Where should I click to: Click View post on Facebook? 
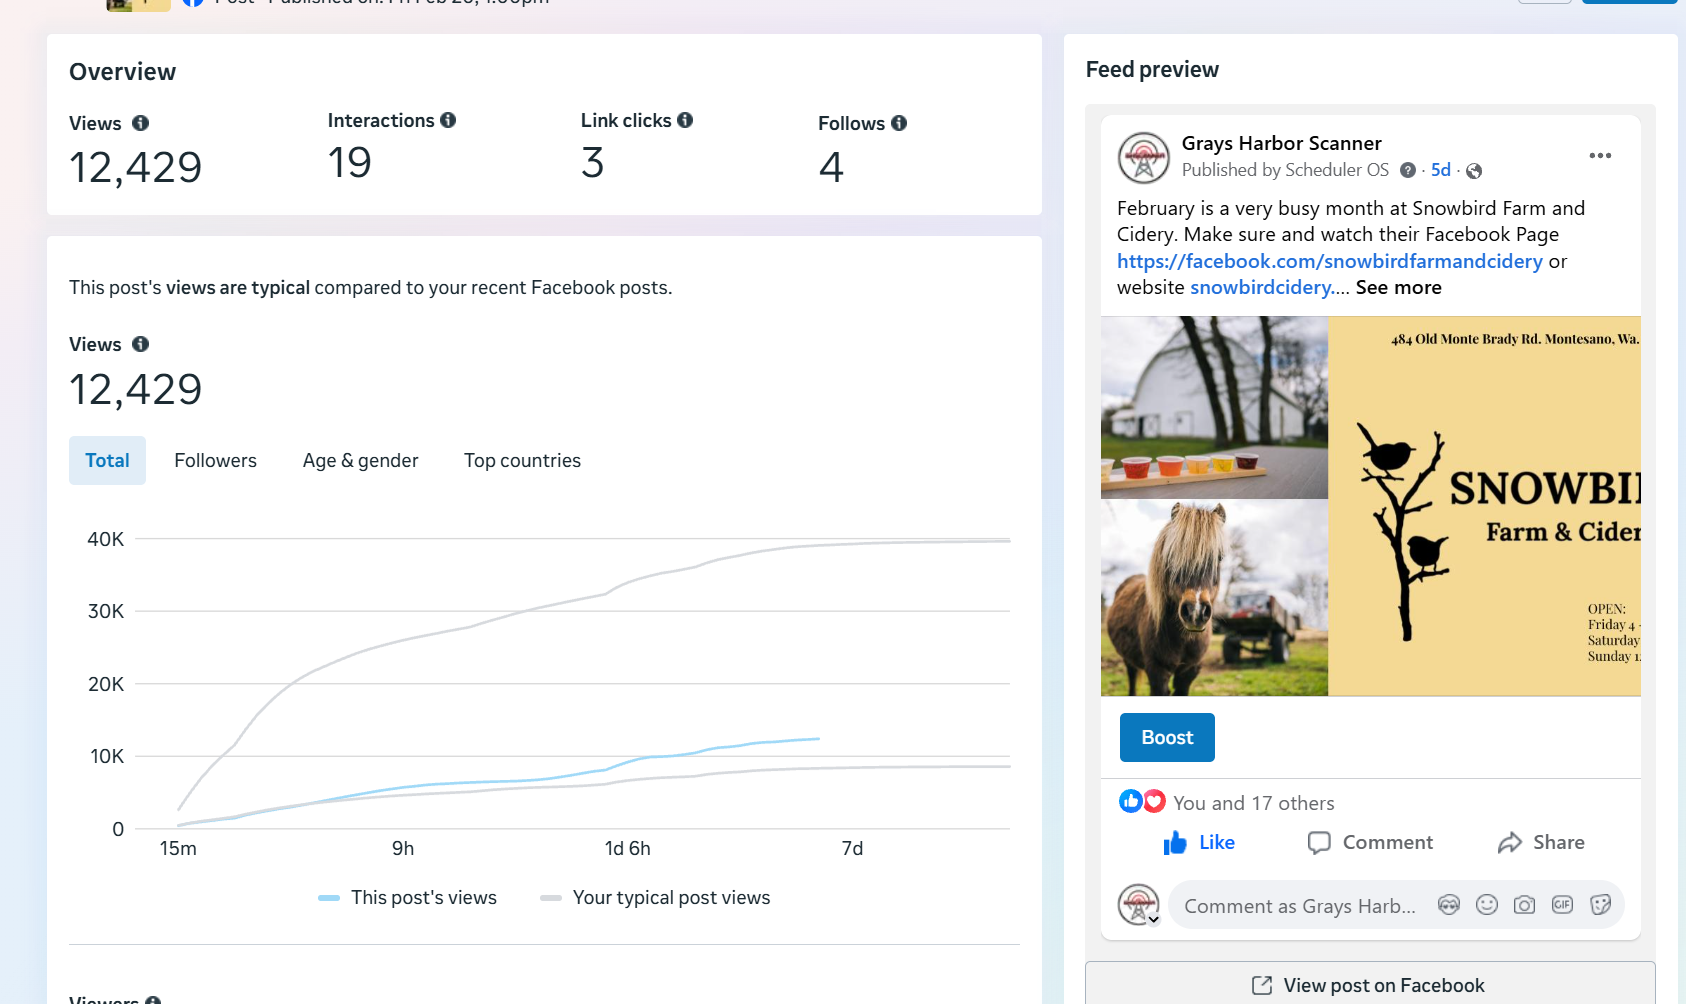click(x=1369, y=985)
